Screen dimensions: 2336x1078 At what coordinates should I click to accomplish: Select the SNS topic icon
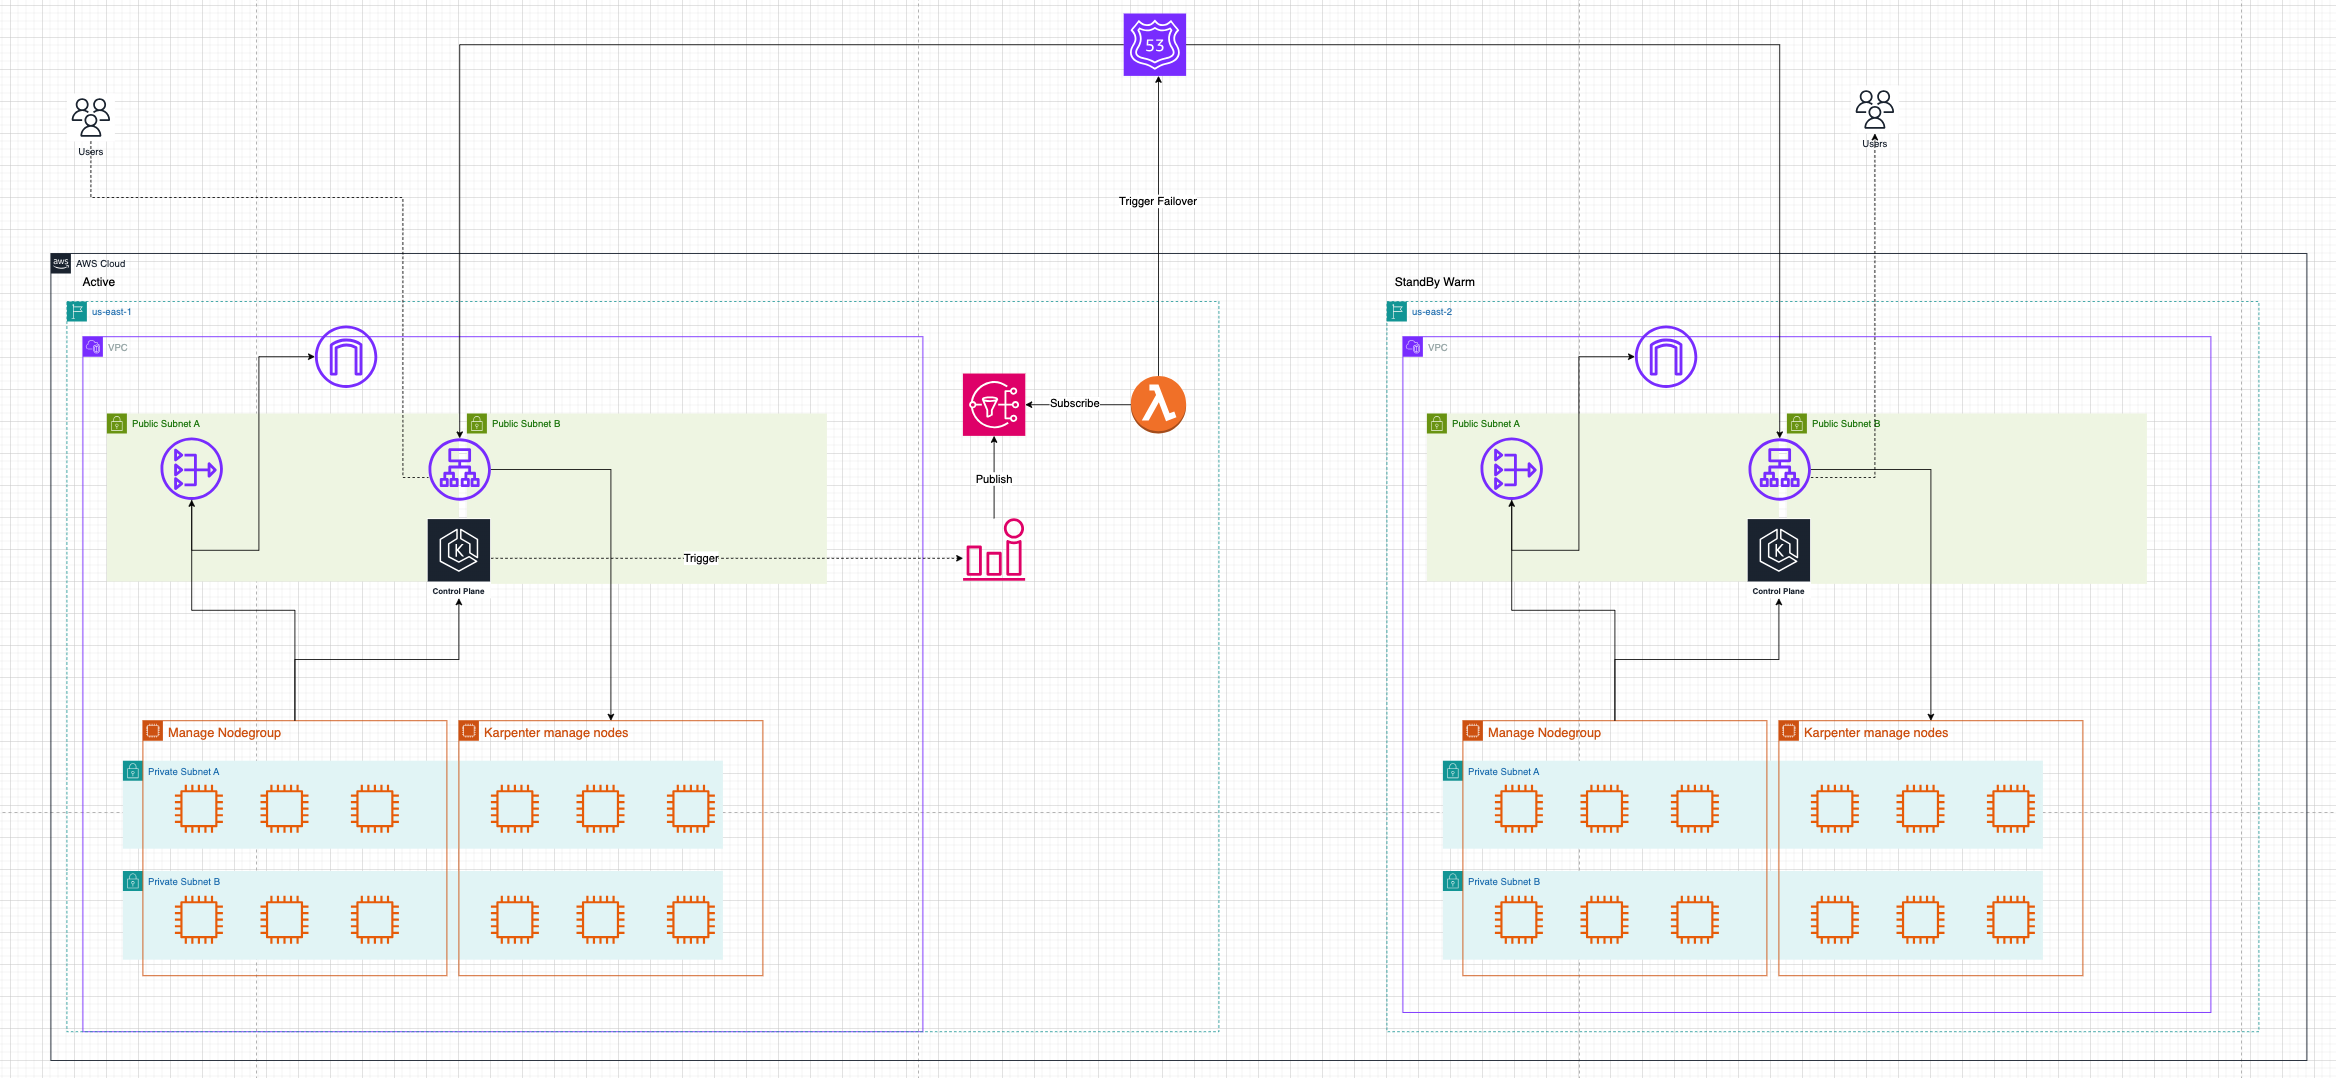coord(993,404)
